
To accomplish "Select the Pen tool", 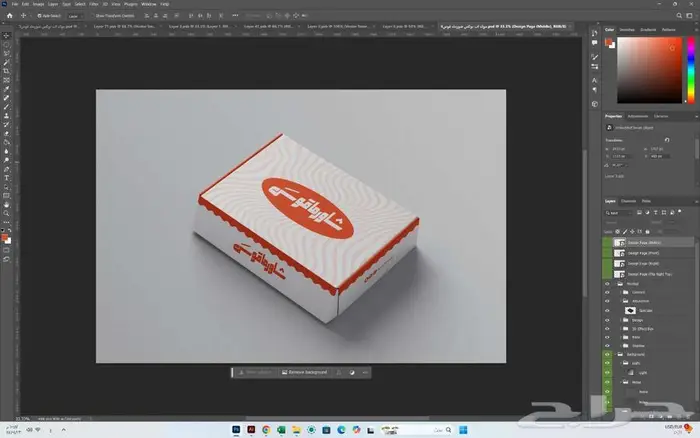I will (6, 169).
